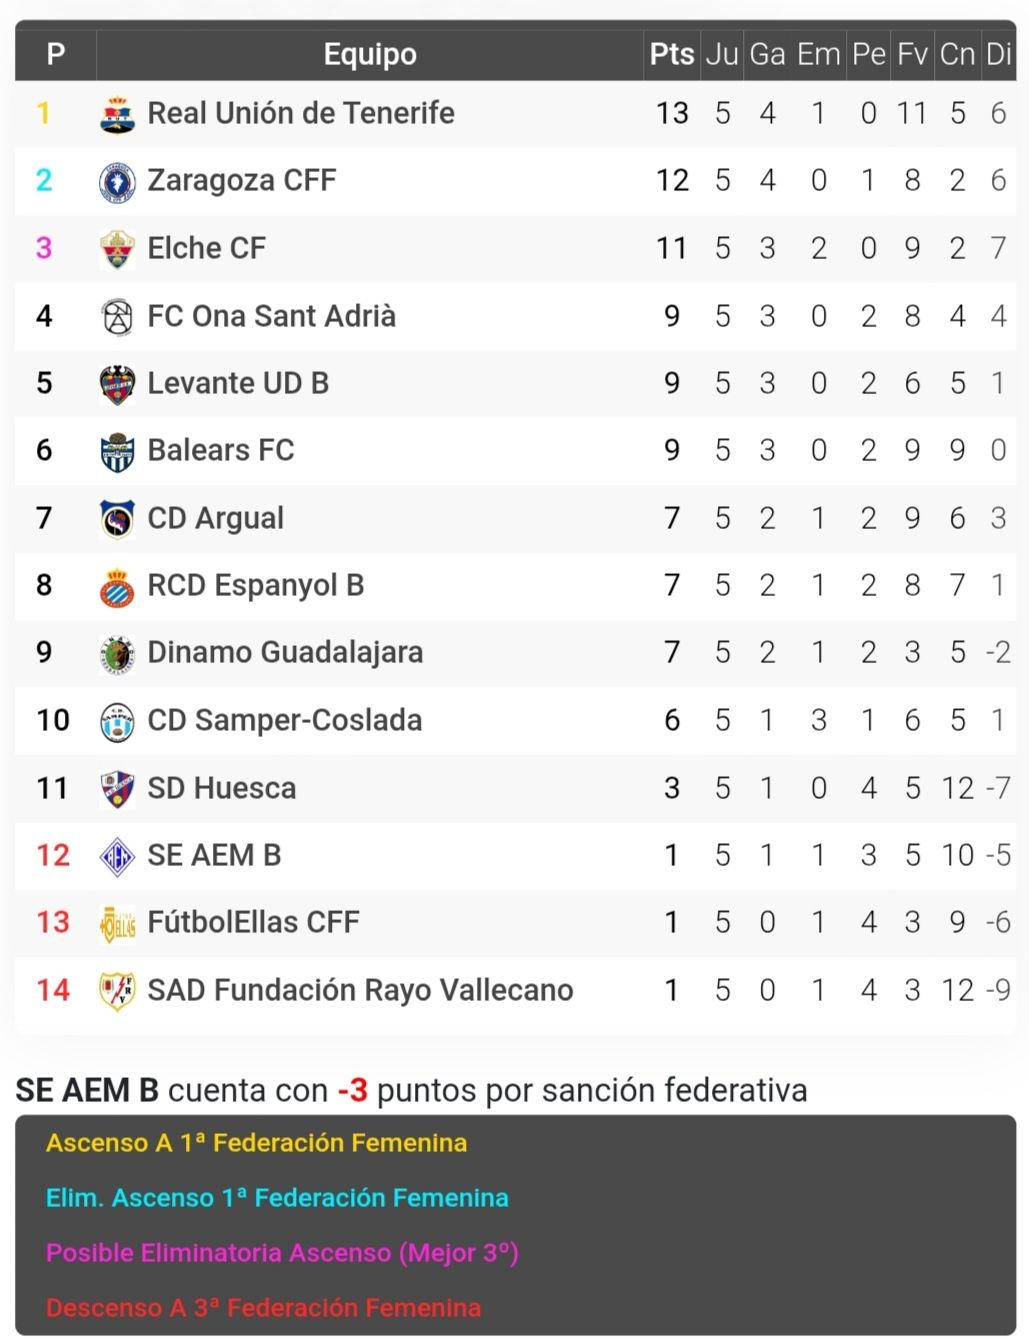Click the Balears FC shield icon
Screen dimensions: 1029x1340
118,452
